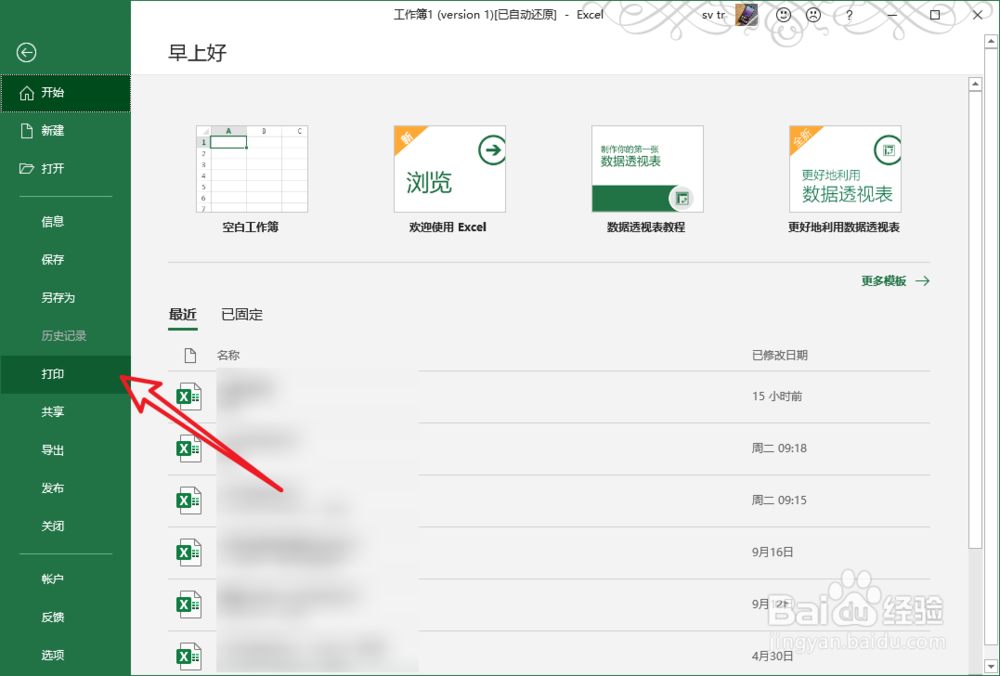The image size is (1000, 676).
Task: Open the 欢迎使用 Excel tour template
Action: [449, 180]
